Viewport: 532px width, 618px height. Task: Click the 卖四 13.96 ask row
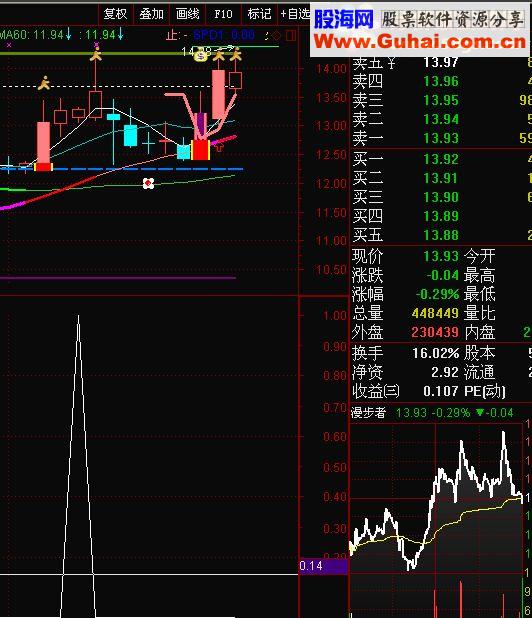tap(441, 81)
